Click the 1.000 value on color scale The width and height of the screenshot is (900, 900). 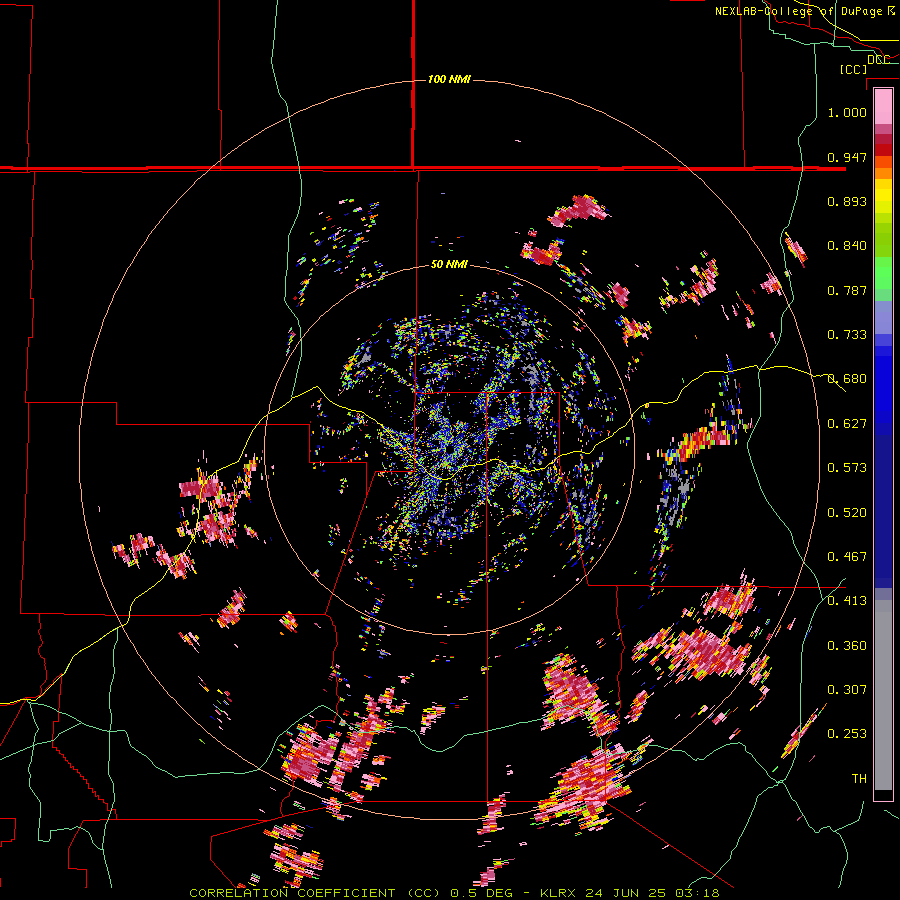coord(847,112)
